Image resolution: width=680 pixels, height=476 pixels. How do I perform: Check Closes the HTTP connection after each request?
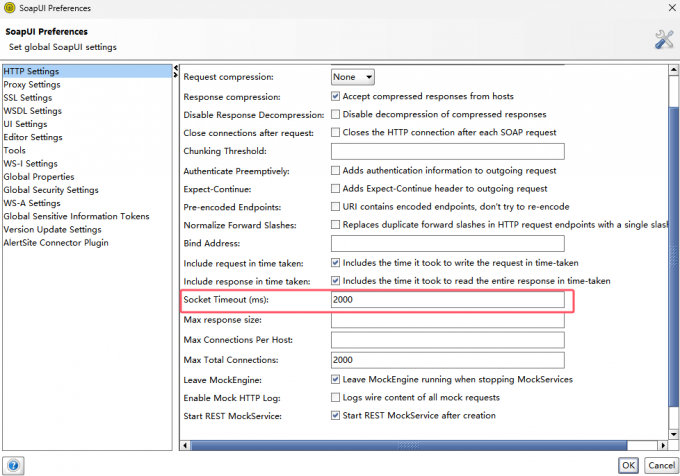point(335,132)
